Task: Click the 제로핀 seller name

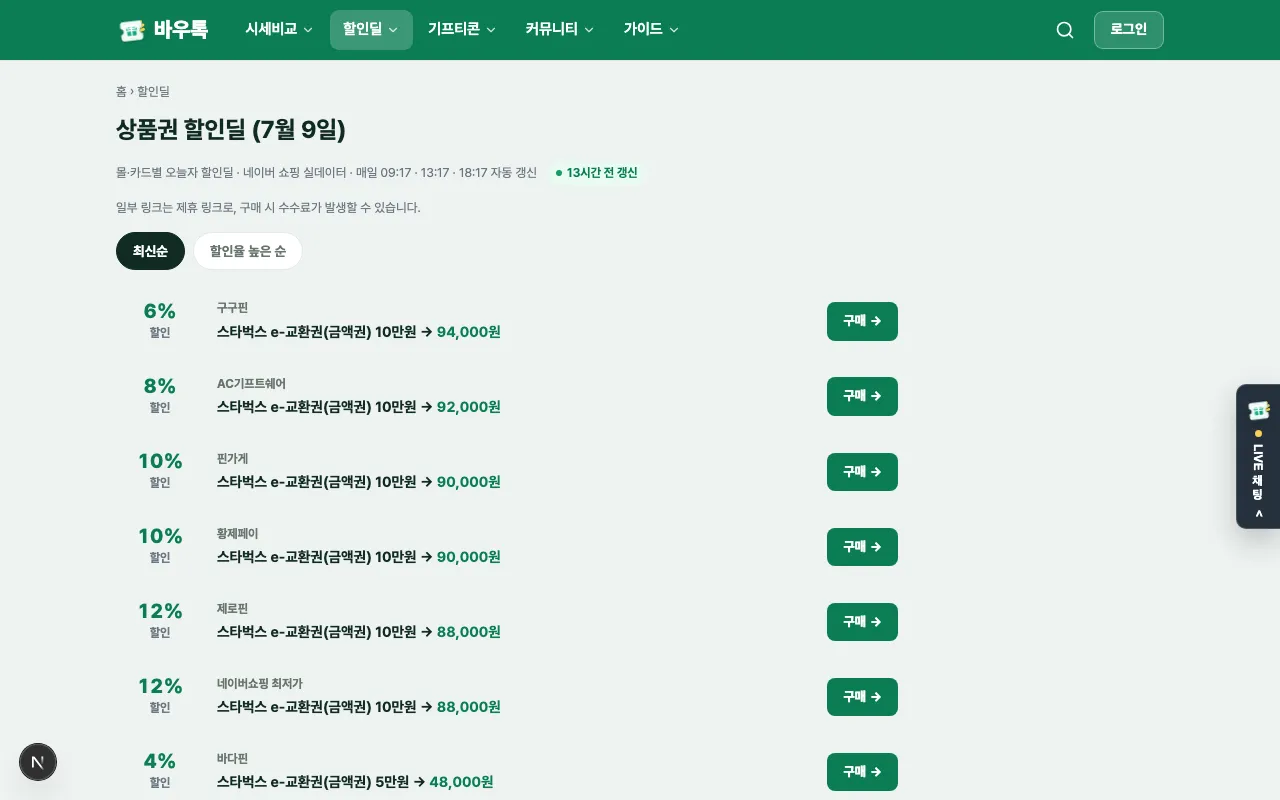Action: point(232,608)
